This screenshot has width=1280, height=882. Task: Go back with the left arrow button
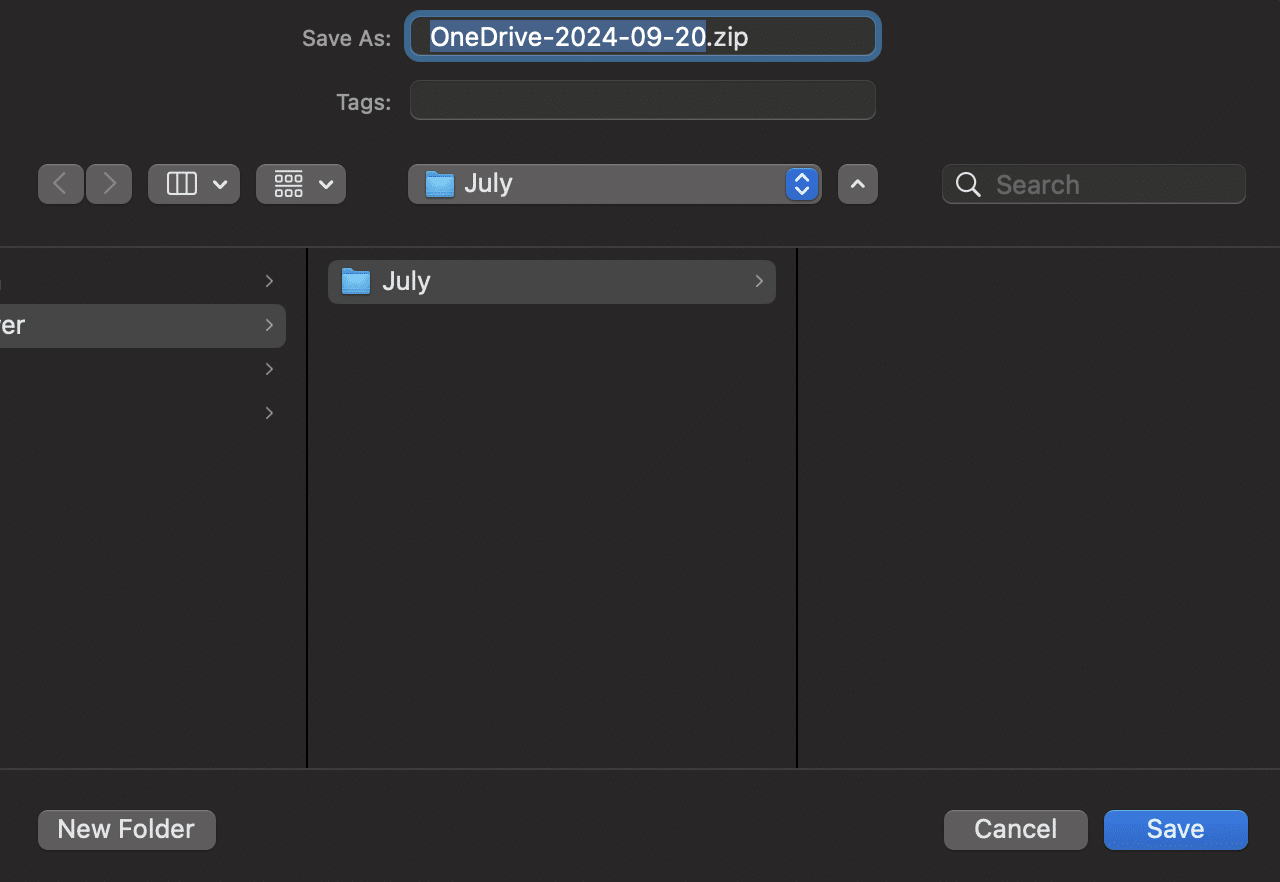[x=60, y=184]
